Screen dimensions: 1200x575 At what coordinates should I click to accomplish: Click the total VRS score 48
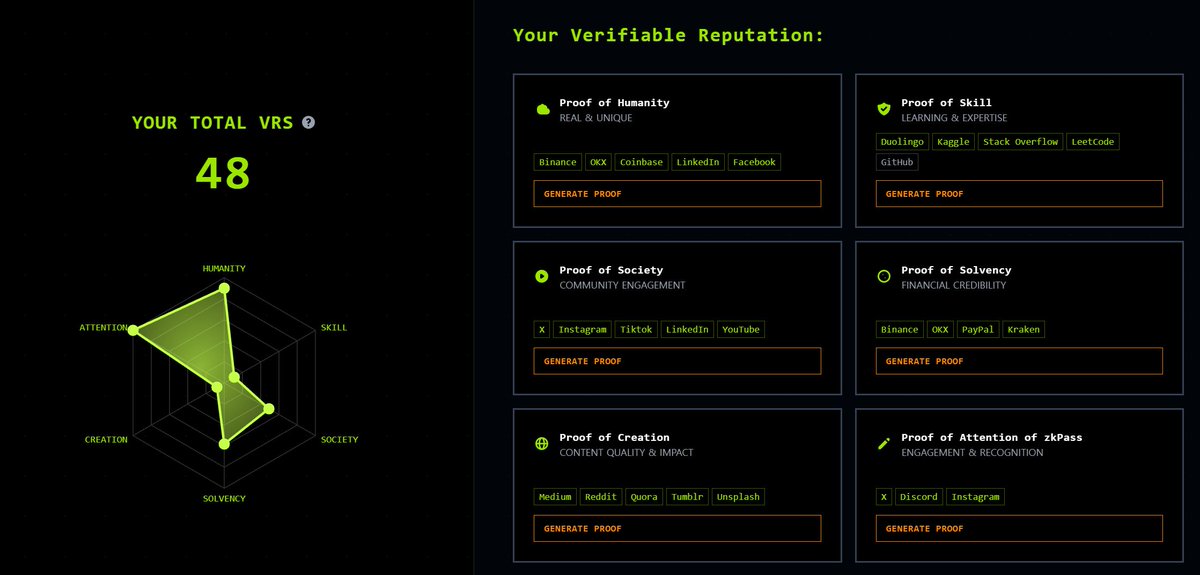(x=223, y=174)
